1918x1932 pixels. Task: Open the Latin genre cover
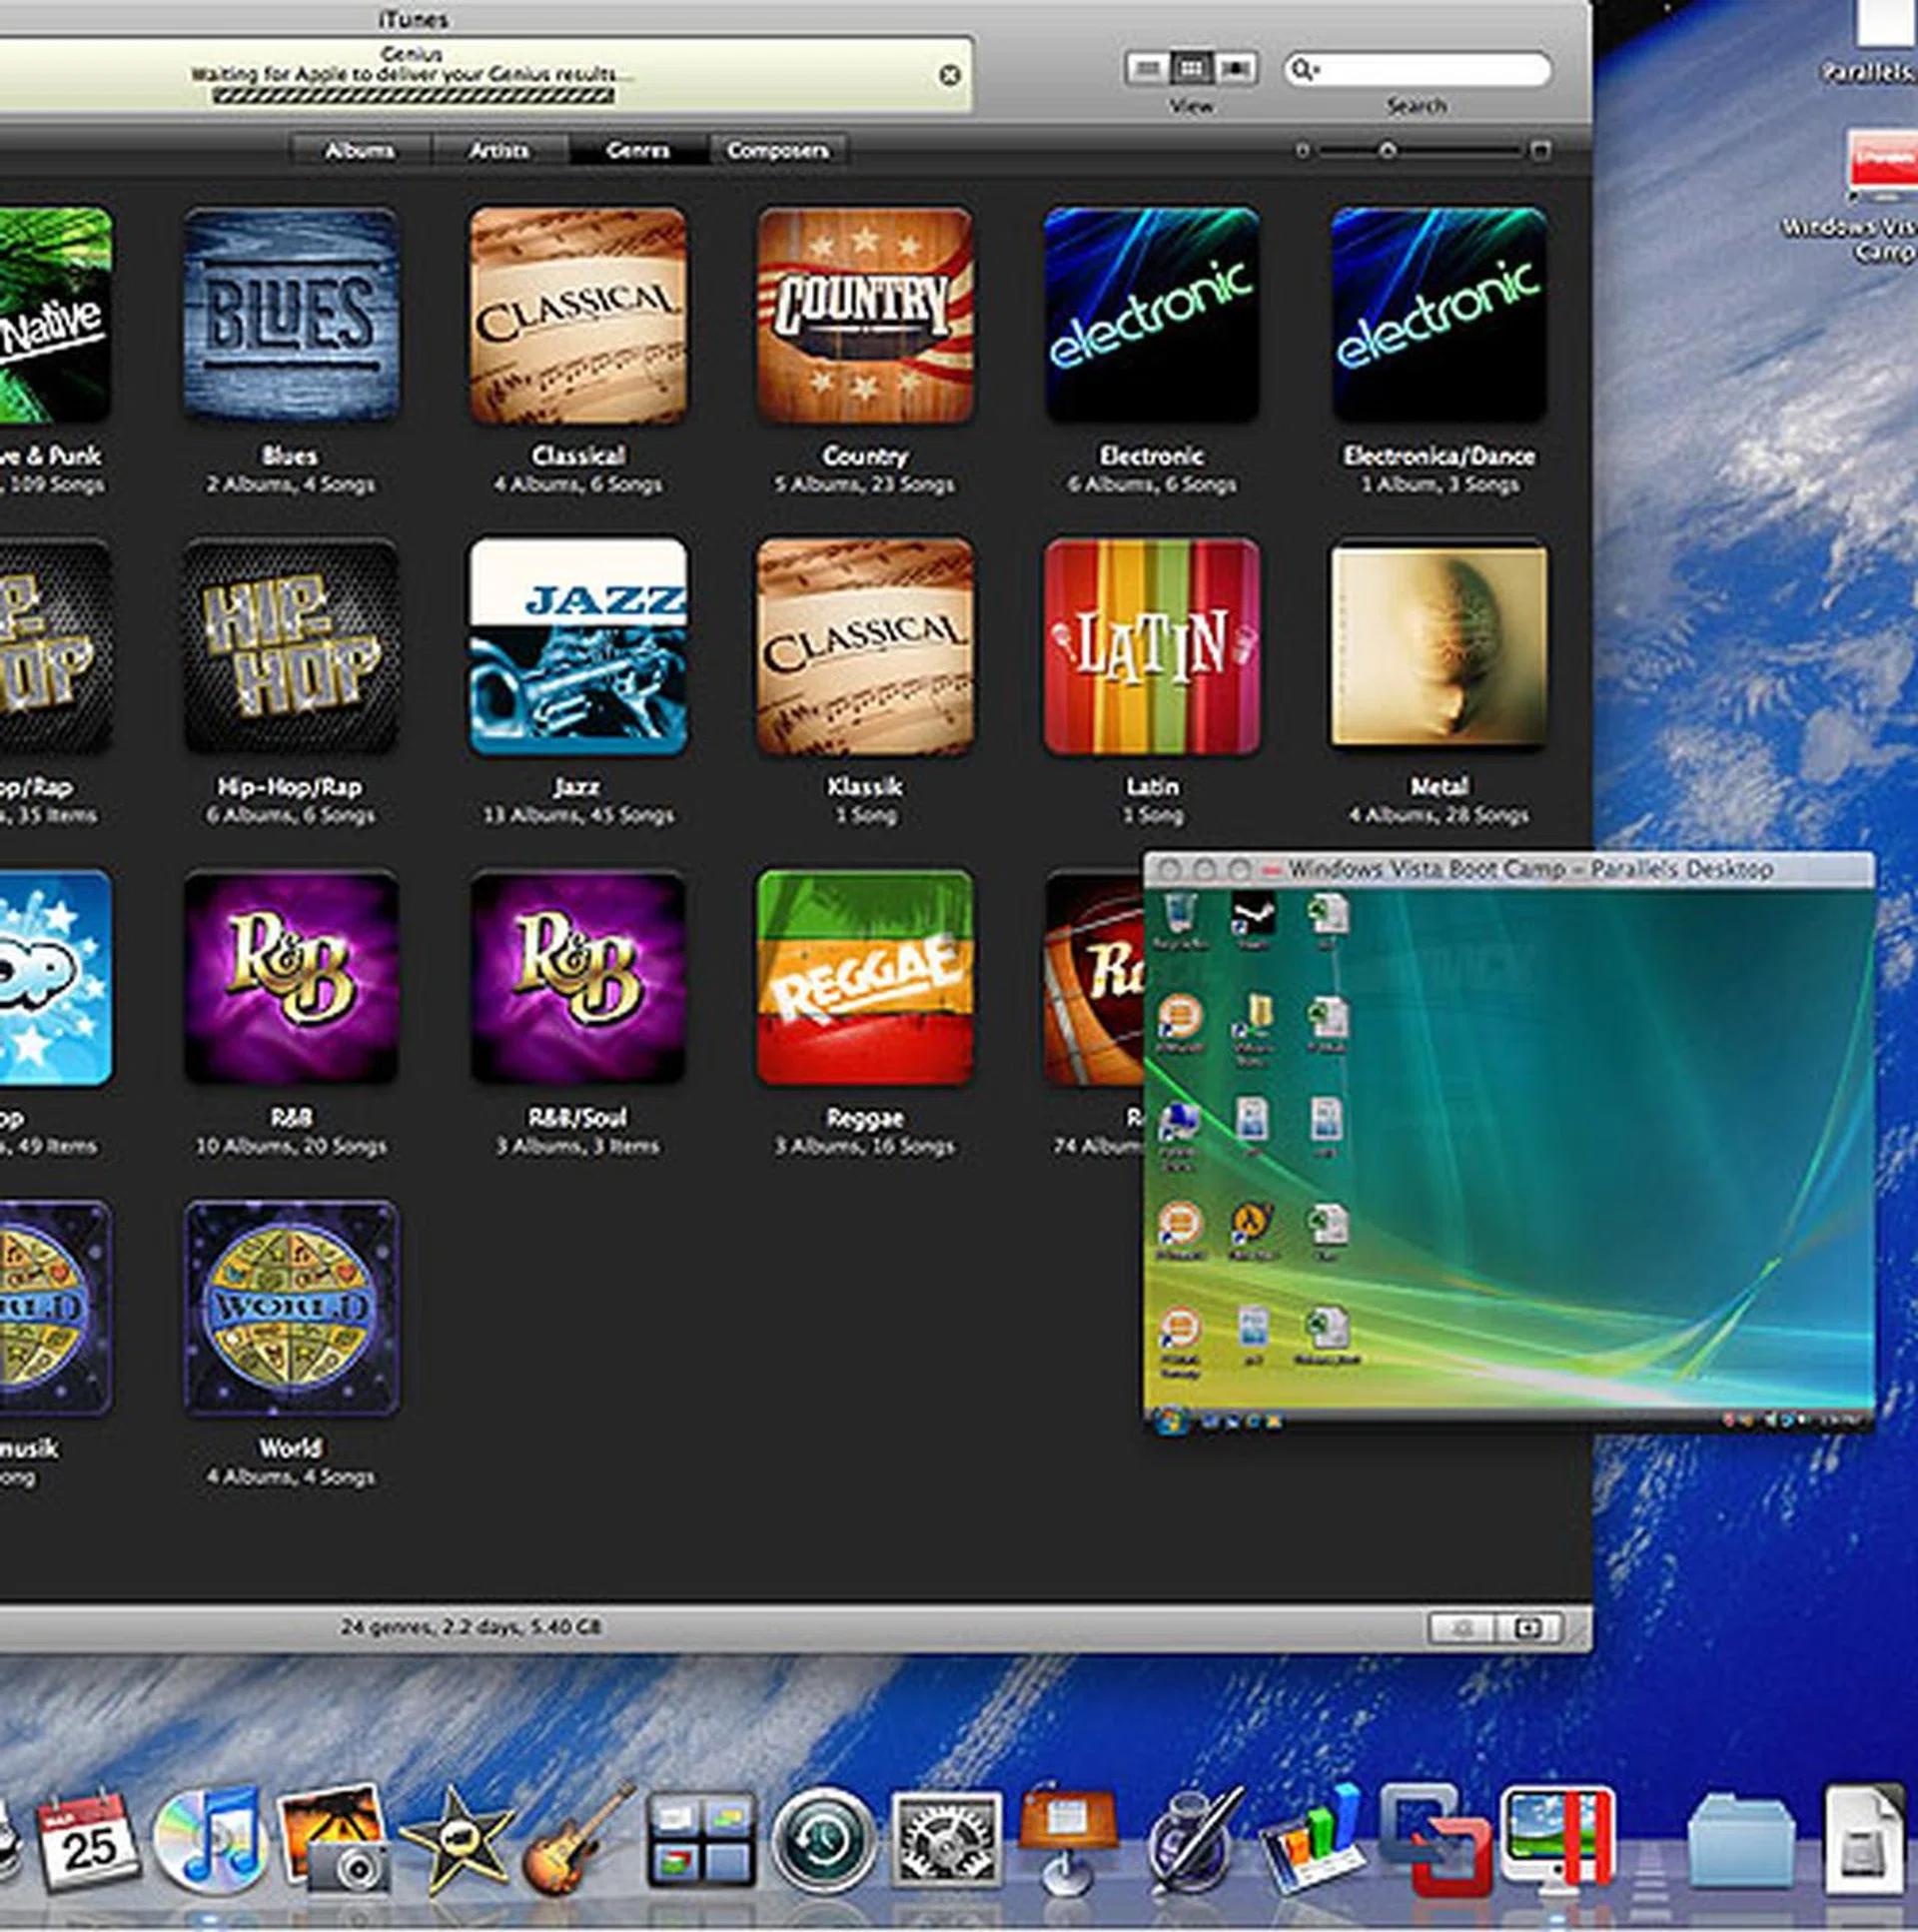tap(1151, 647)
